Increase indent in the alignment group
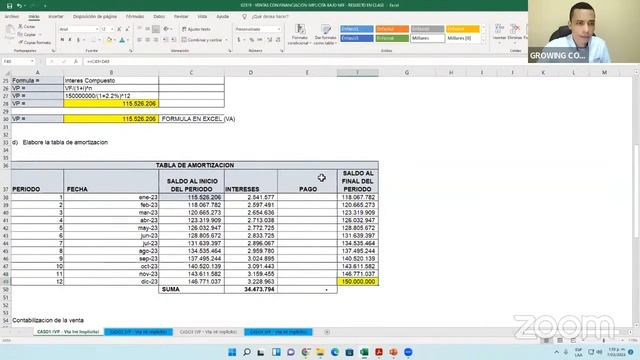Viewport: 640px width, 360px height. 174,40
